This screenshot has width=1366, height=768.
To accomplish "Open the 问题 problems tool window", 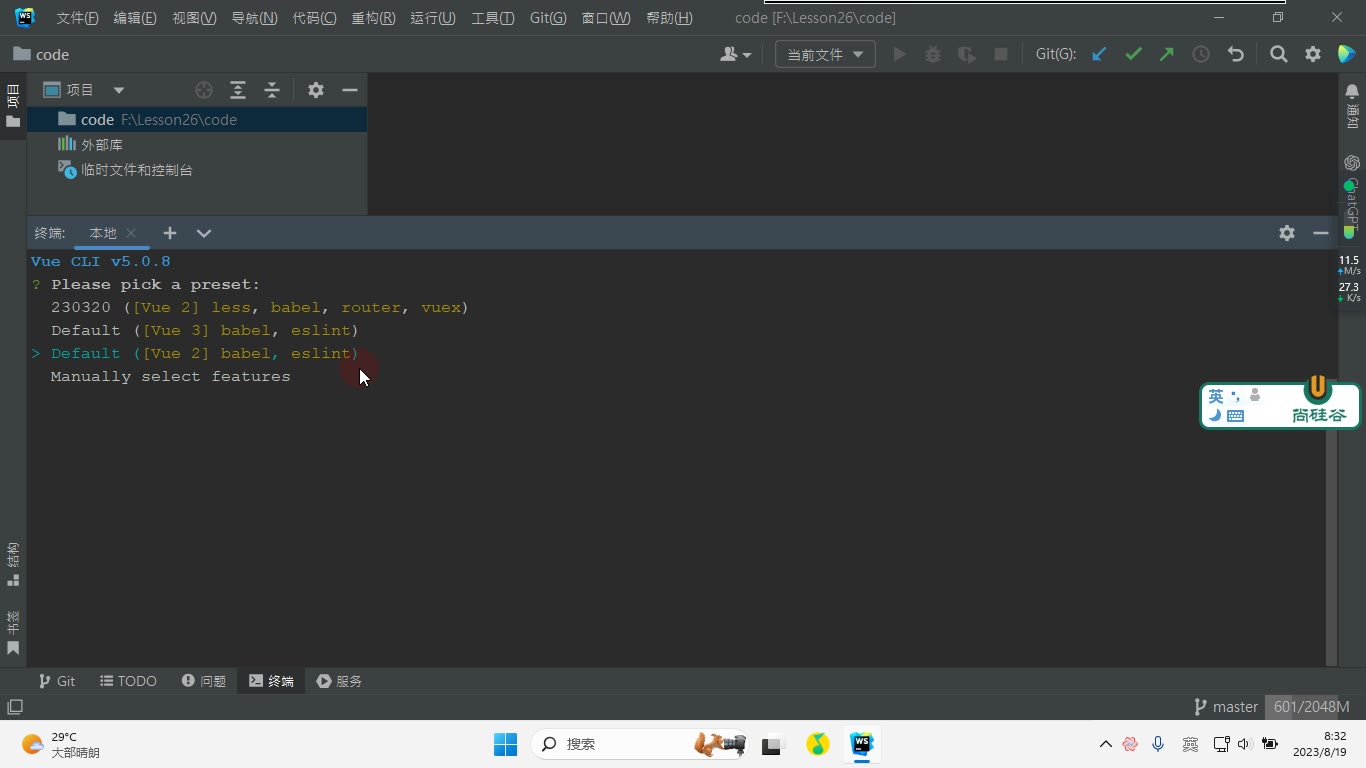I will click(204, 681).
